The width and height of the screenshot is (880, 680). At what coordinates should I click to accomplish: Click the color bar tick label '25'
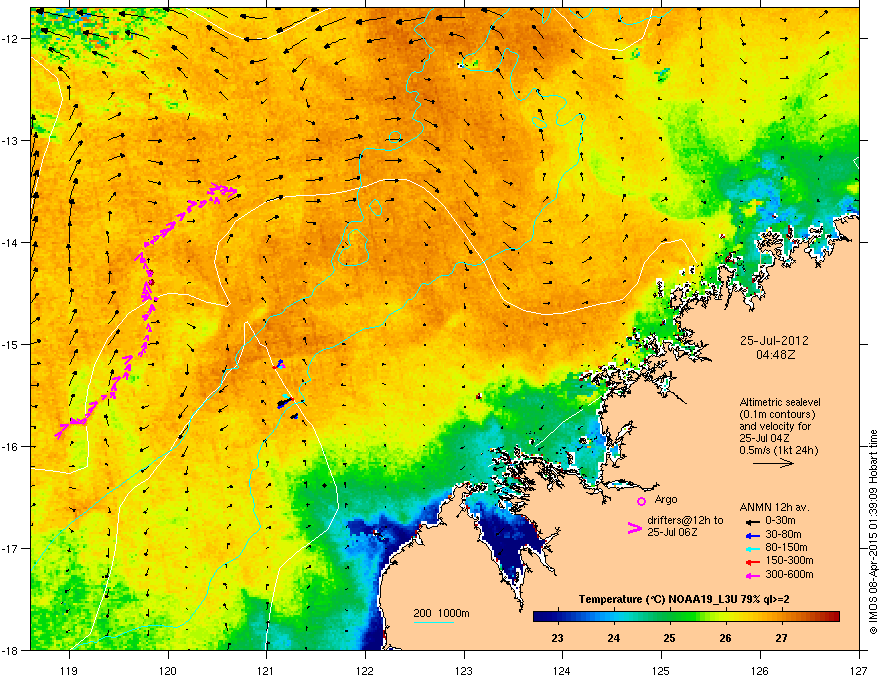tap(669, 638)
